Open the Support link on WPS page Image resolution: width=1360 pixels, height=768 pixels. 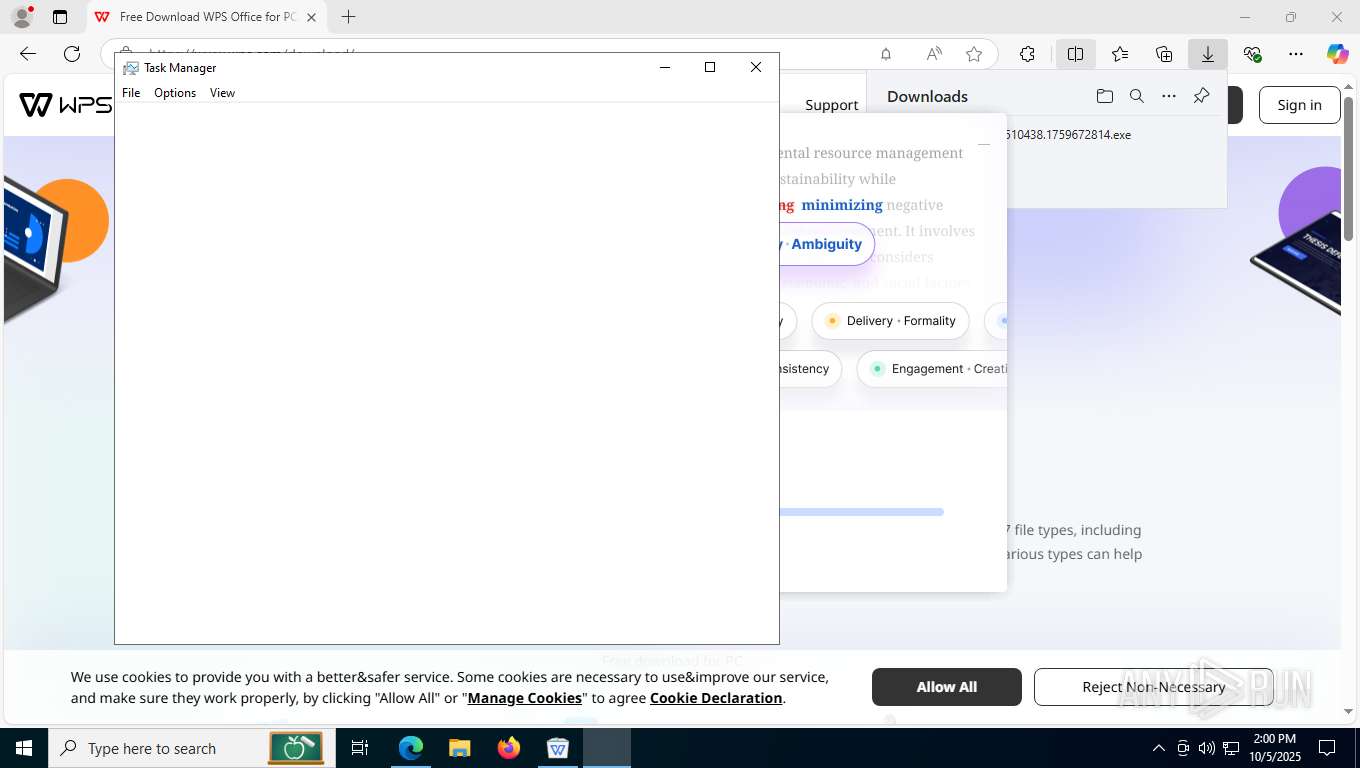[x=831, y=105]
